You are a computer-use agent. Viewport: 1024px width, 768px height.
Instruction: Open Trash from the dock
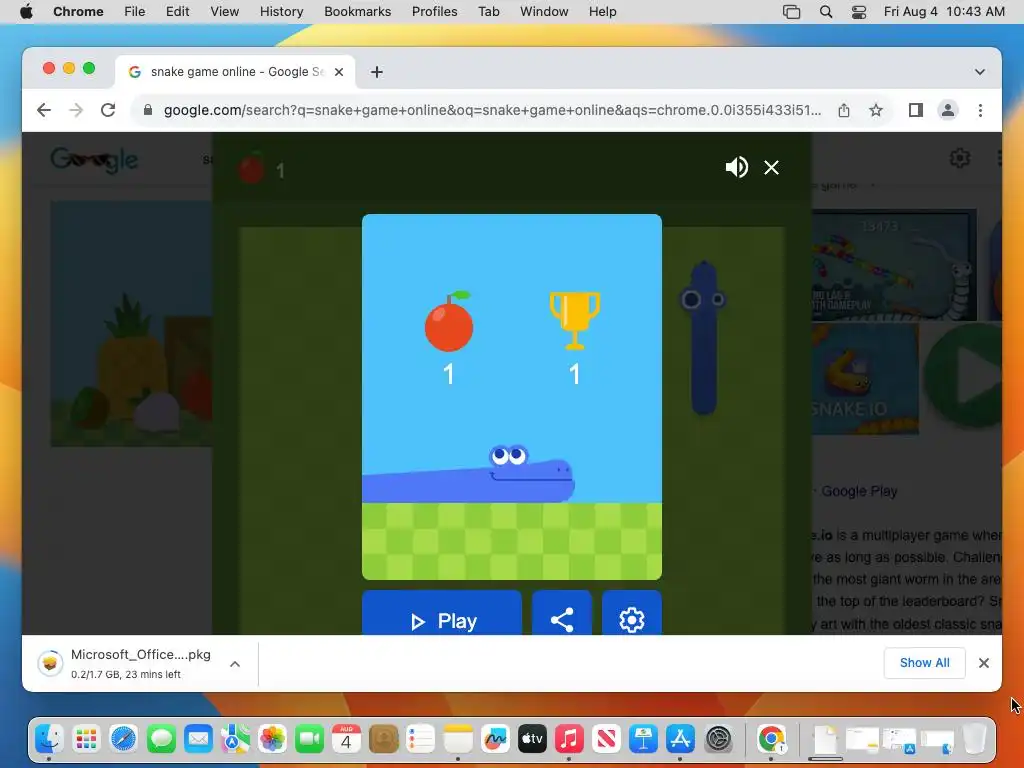pyautogui.click(x=974, y=739)
